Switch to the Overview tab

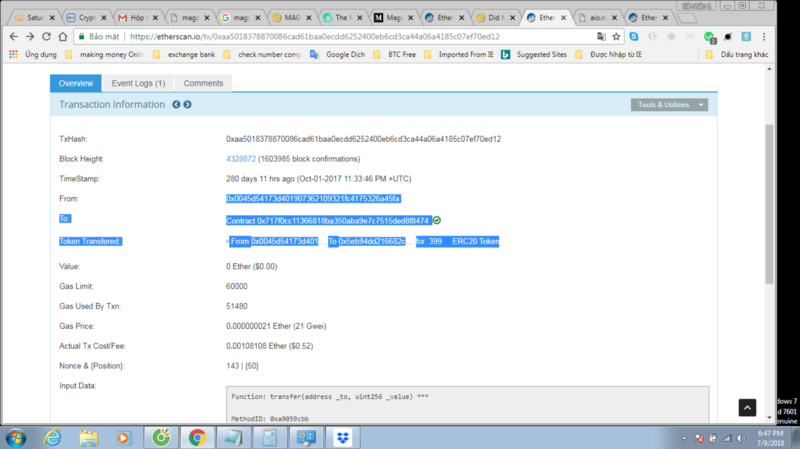pyautogui.click(x=76, y=83)
